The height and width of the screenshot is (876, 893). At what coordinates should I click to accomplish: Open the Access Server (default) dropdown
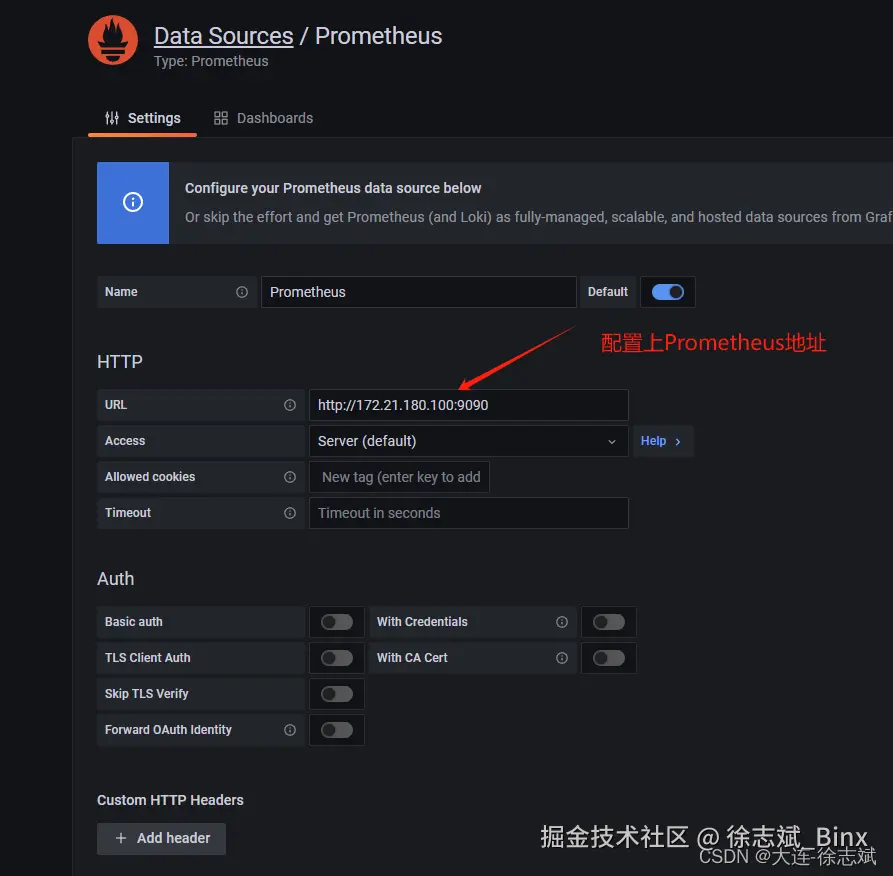point(469,441)
